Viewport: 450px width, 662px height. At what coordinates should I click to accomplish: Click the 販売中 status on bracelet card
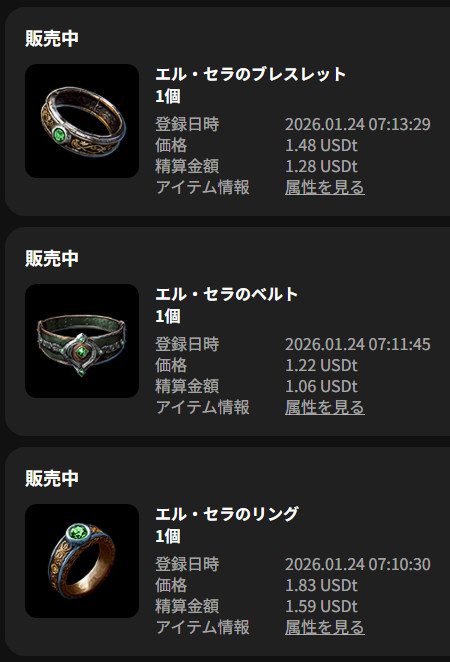point(52,38)
